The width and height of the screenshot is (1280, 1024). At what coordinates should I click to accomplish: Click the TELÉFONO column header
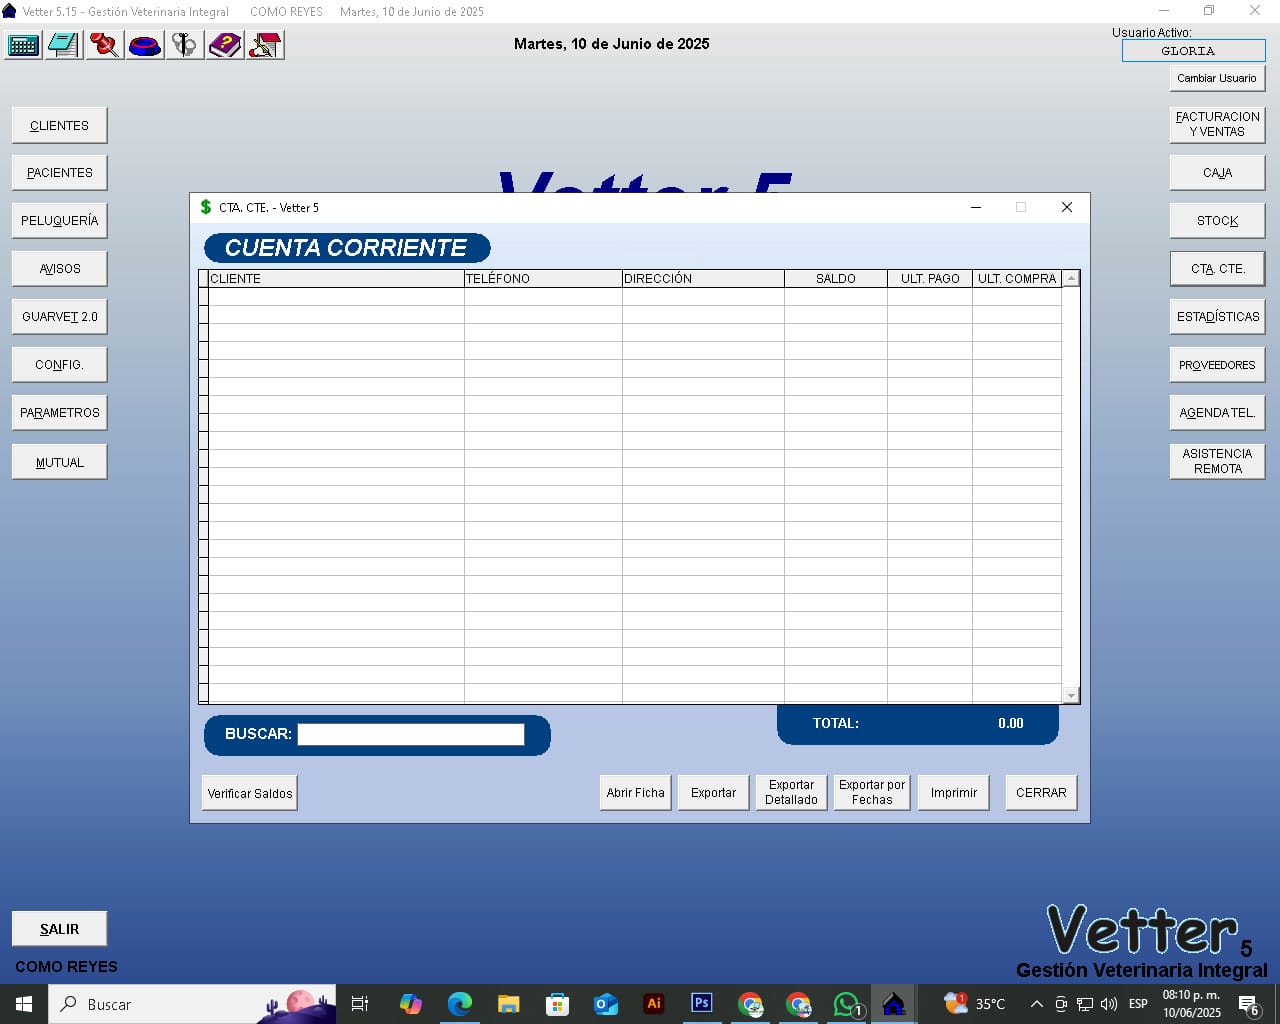click(x=543, y=279)
